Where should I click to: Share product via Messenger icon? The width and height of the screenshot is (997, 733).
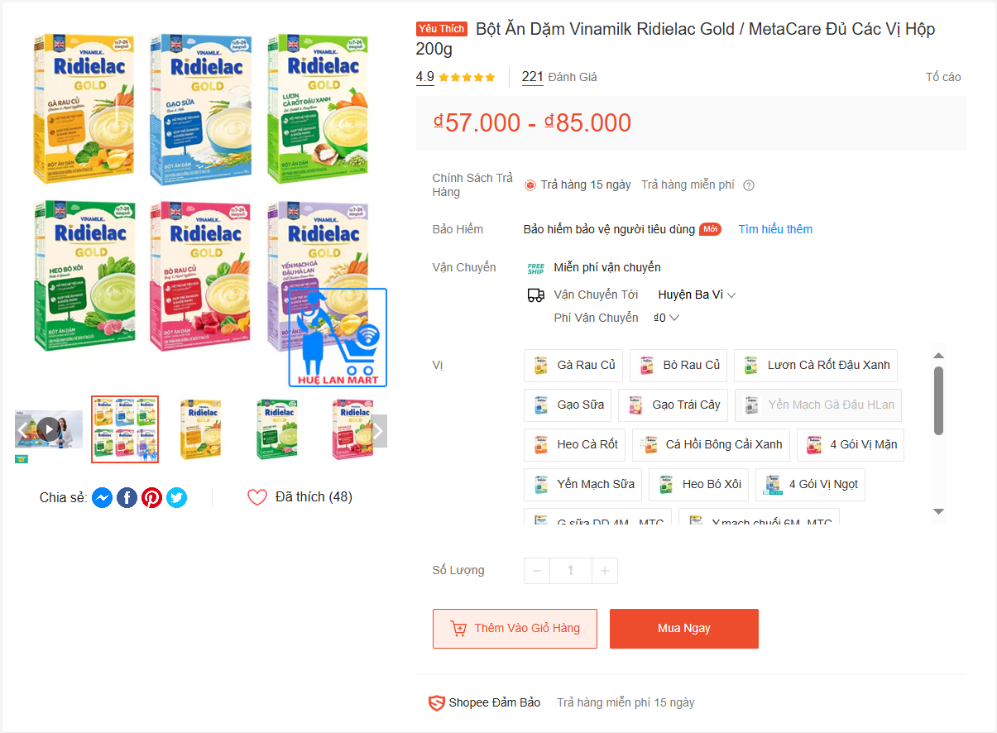coord(102,497)
